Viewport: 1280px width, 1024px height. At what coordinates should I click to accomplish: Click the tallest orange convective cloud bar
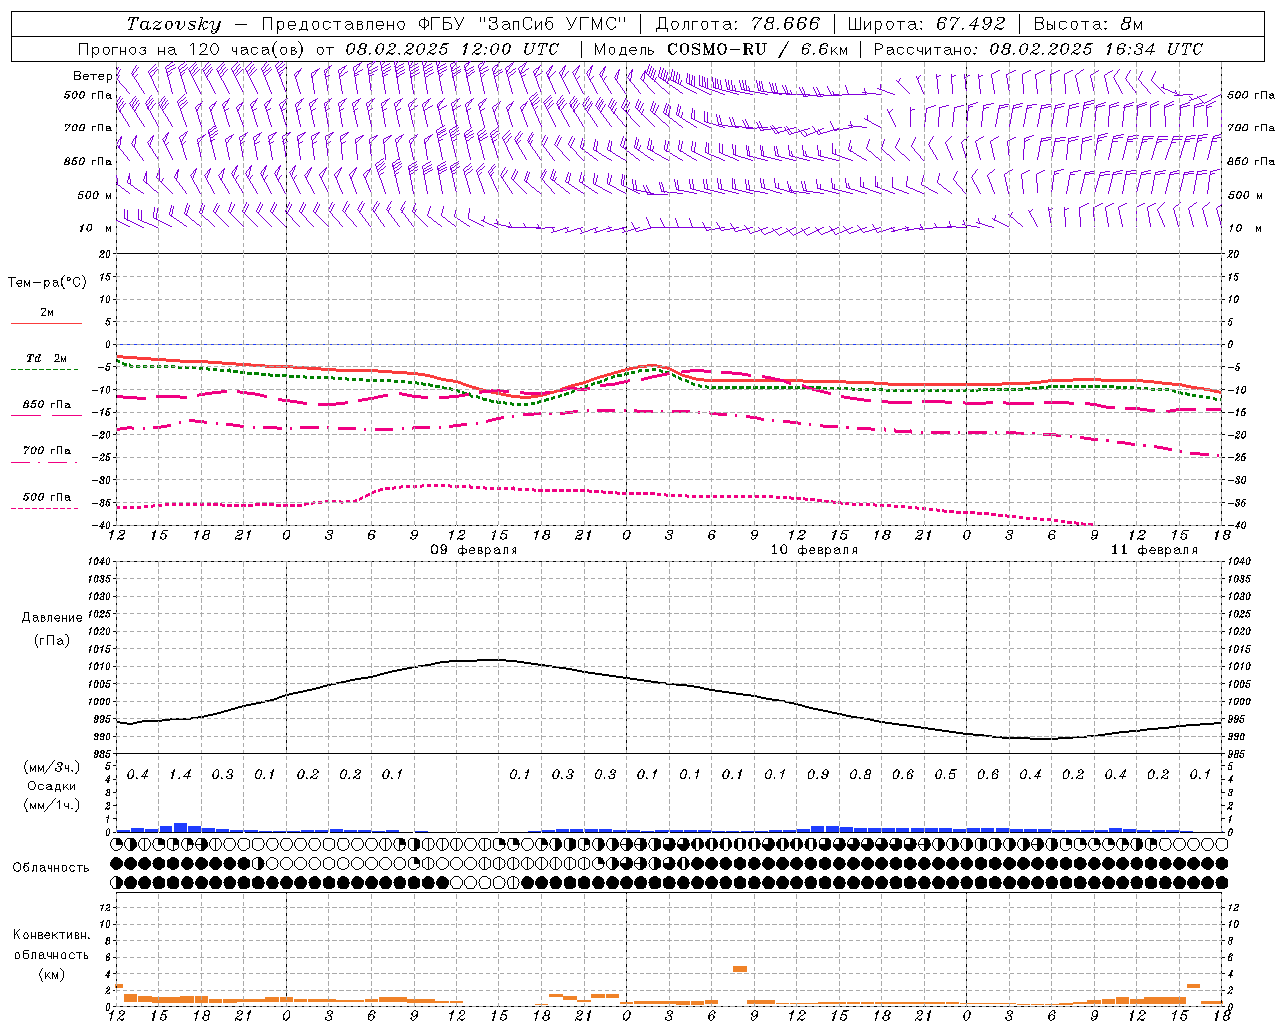[x=740, y=969]
